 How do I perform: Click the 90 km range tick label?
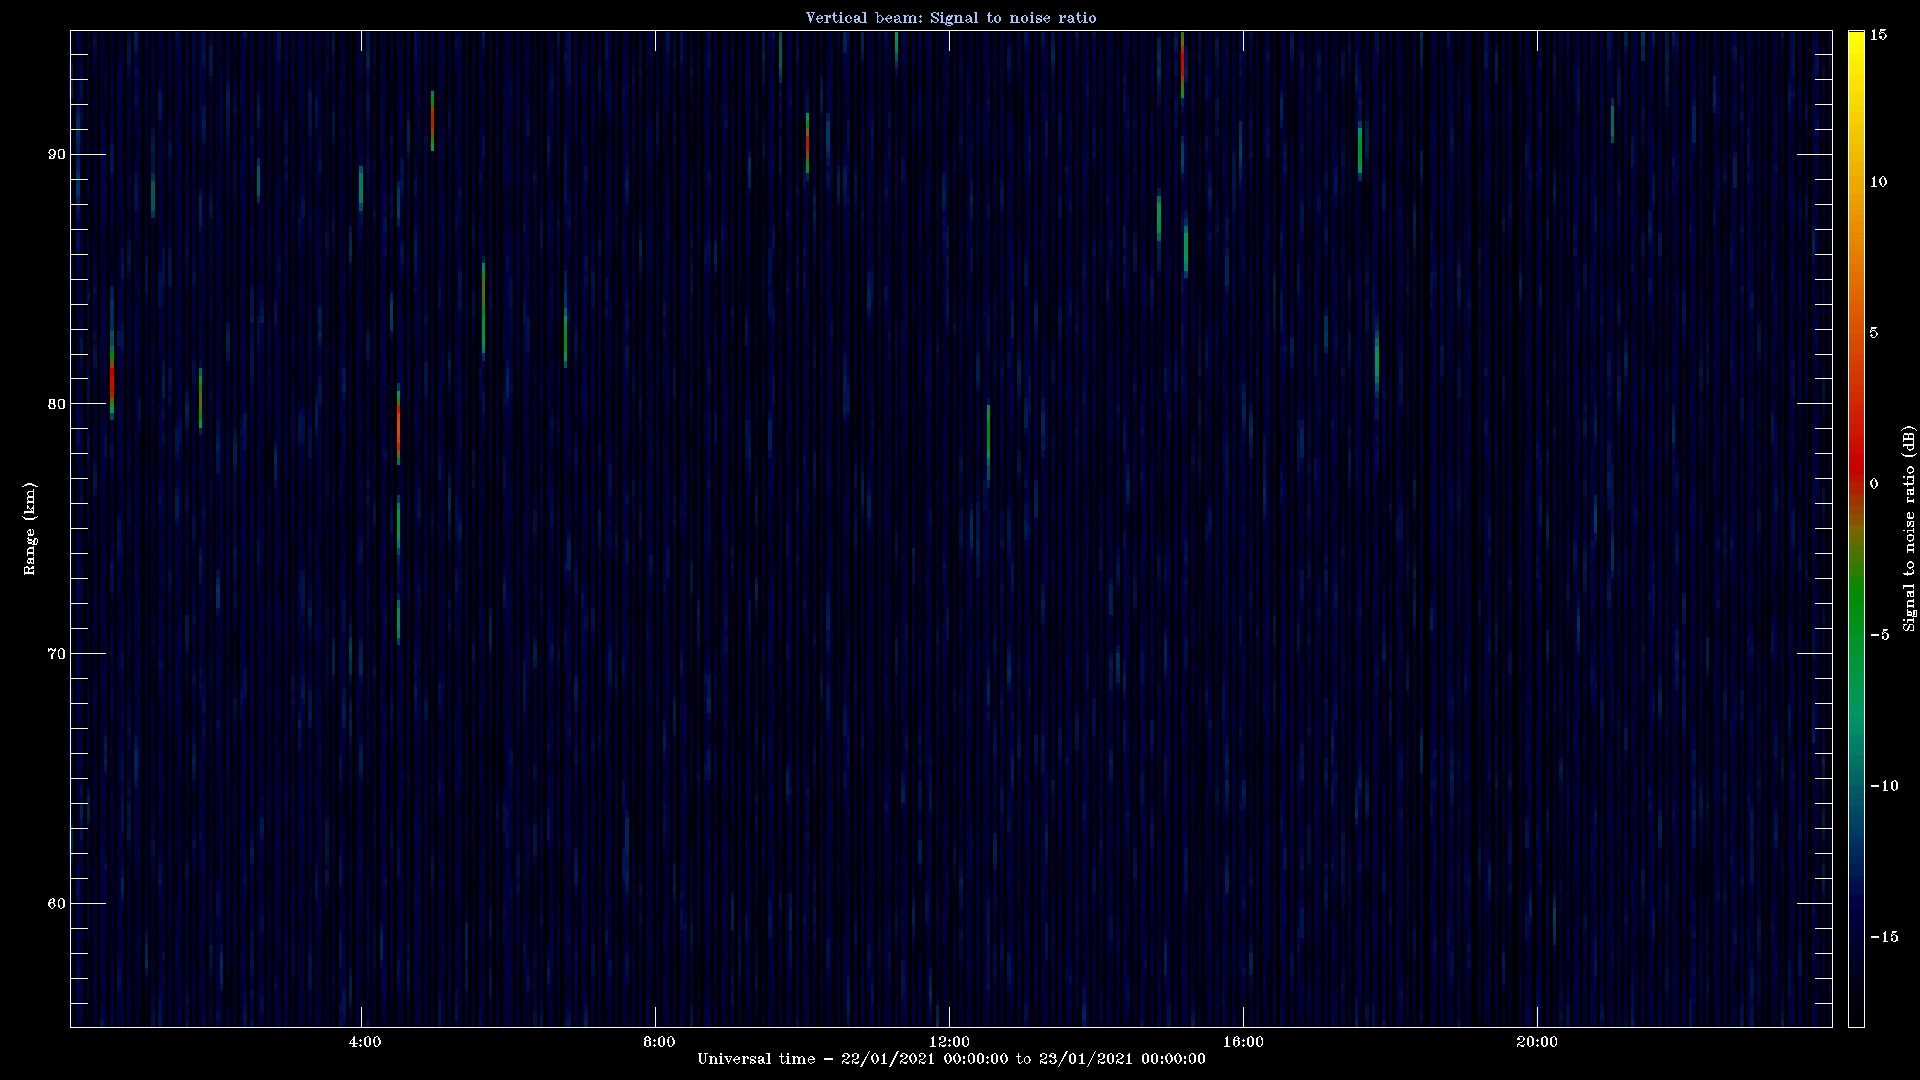tap(56, 154)
